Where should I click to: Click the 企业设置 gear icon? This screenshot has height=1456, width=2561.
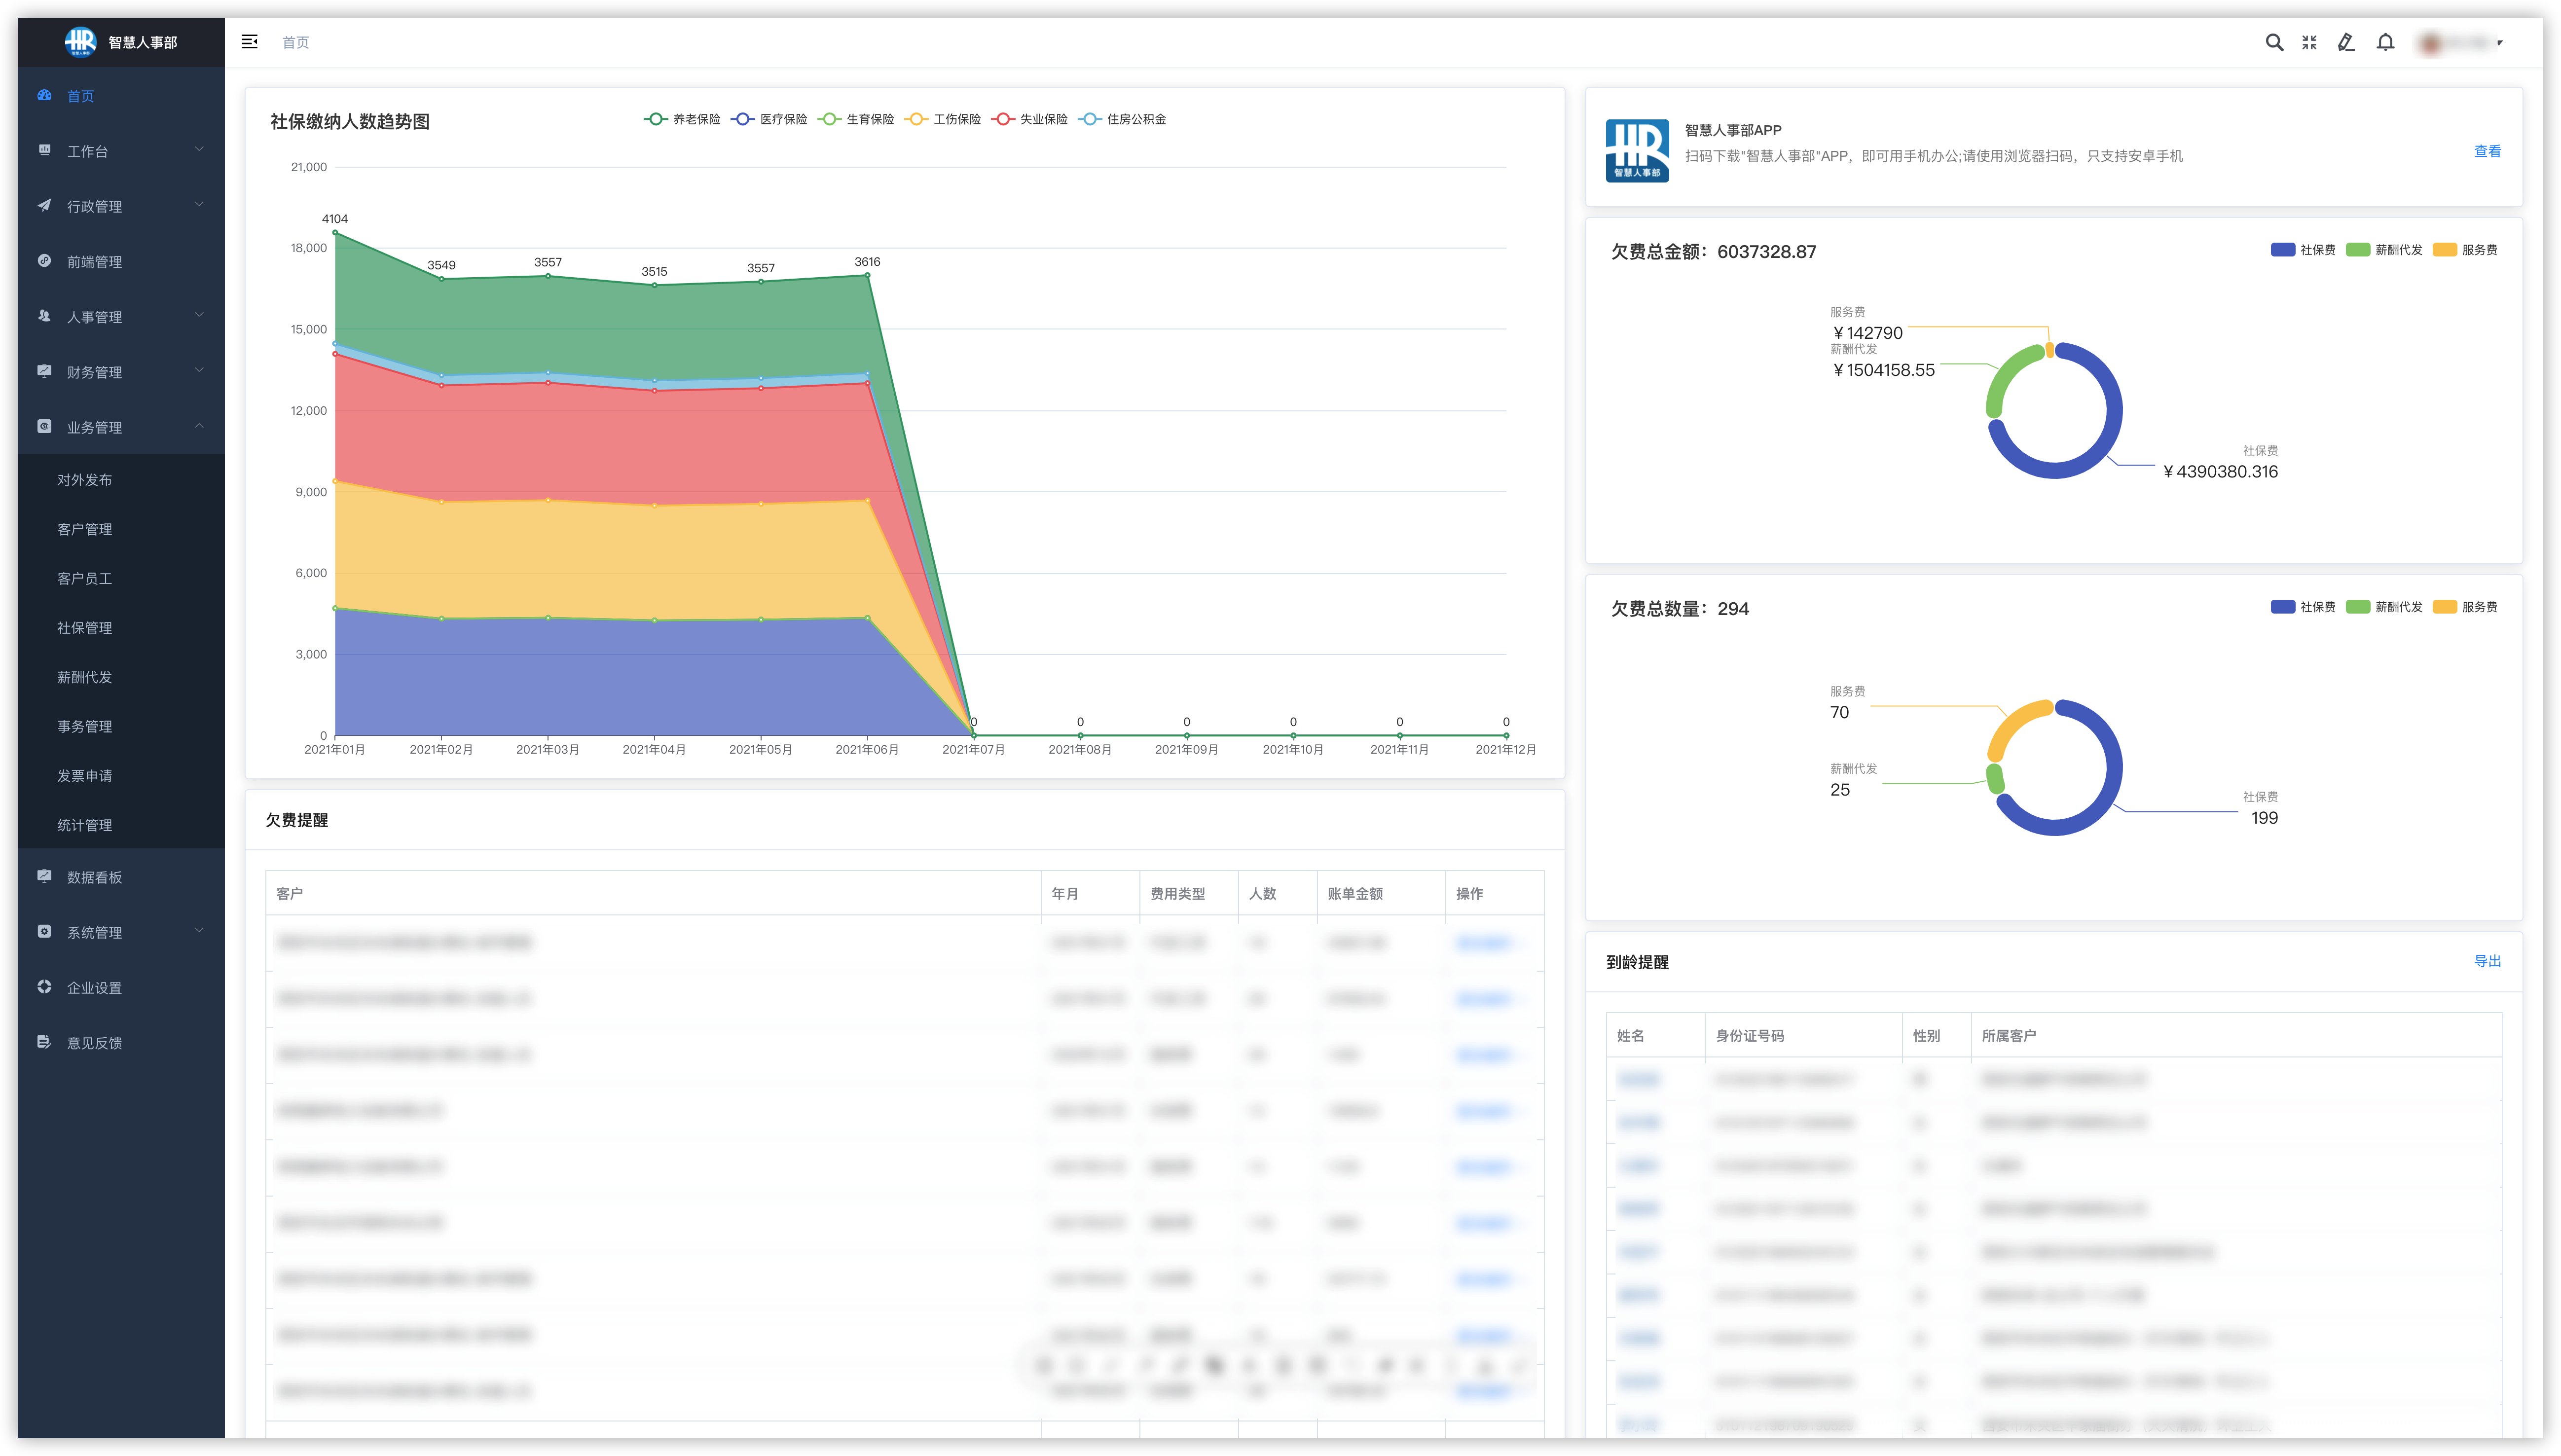[x=44, y=986]
